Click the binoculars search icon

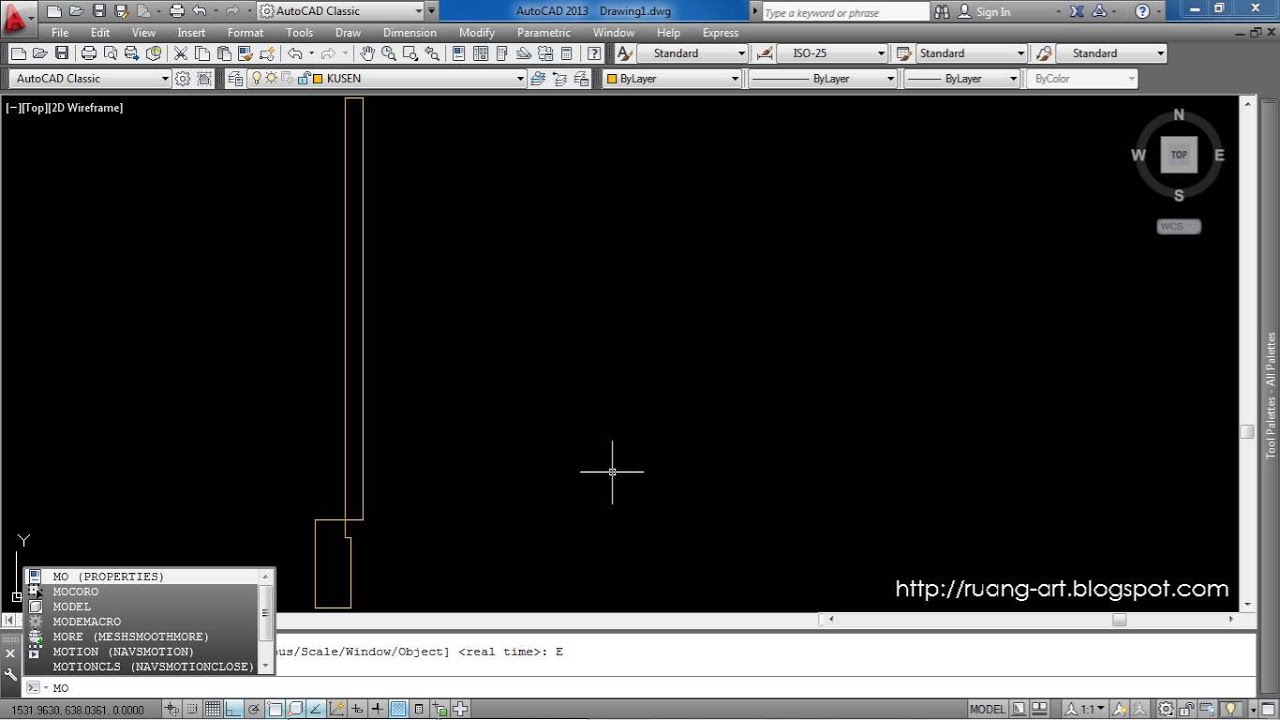click(942, 11)
